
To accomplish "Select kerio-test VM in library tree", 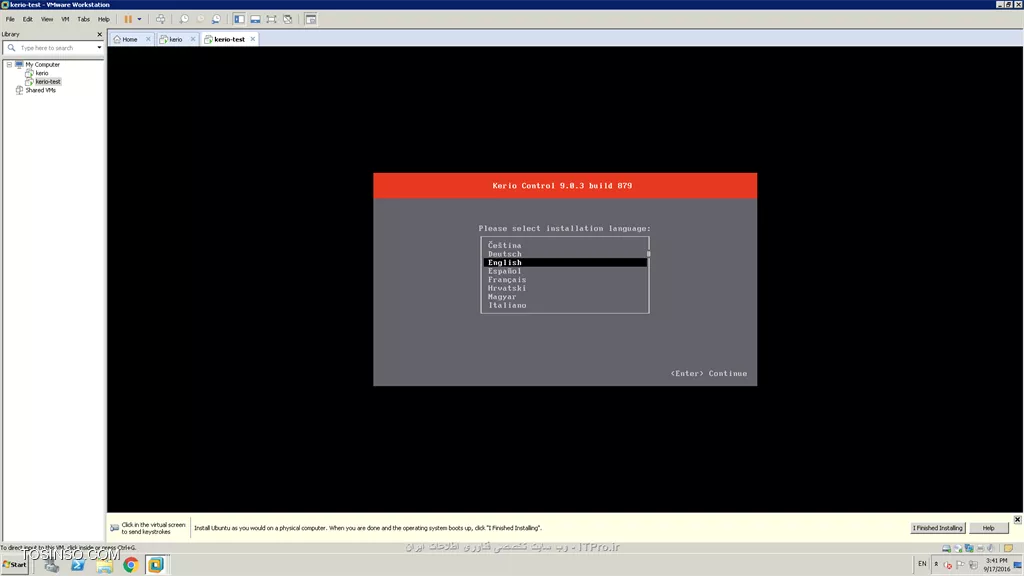I will point(48,82).
